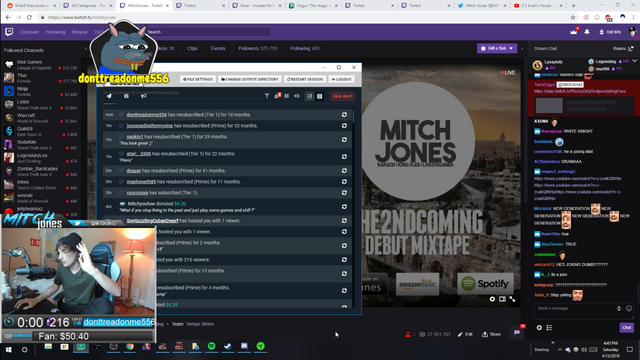Open Twitch notifications bell
Viewport: 640px width, 360px height.
point(587,32)
